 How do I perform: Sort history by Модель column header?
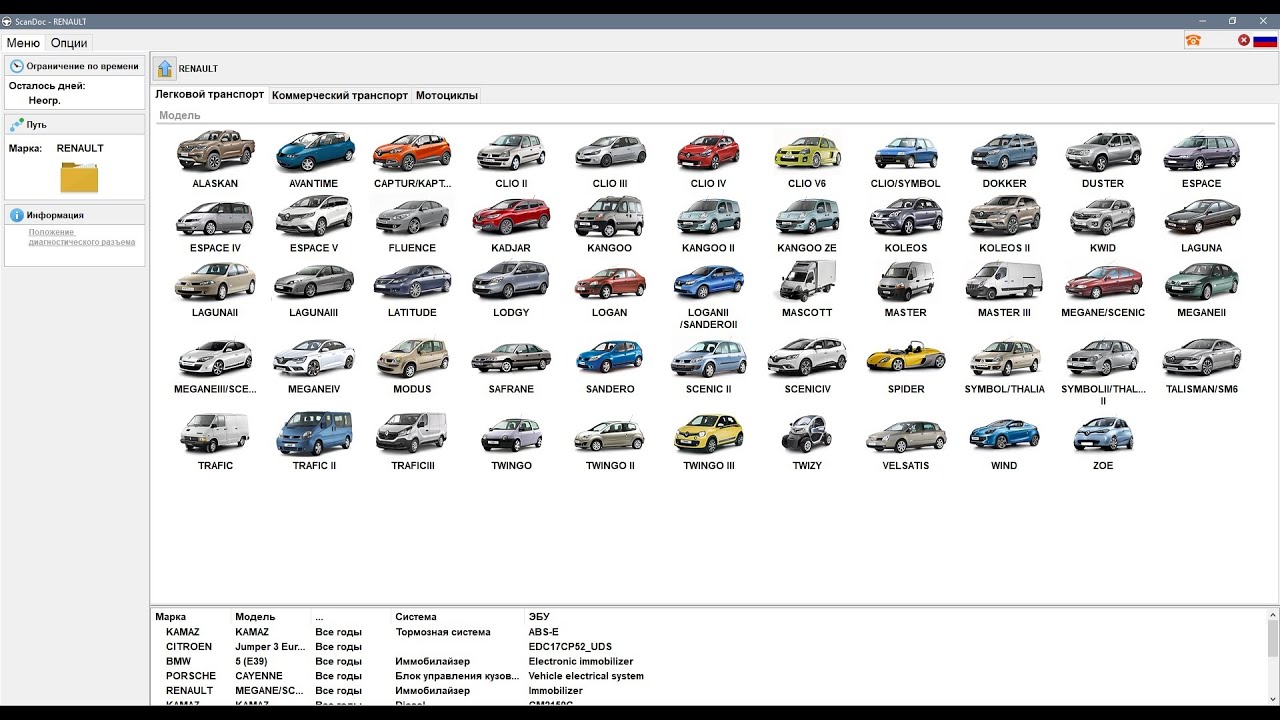pyautogui.click(x=270, y=617)
